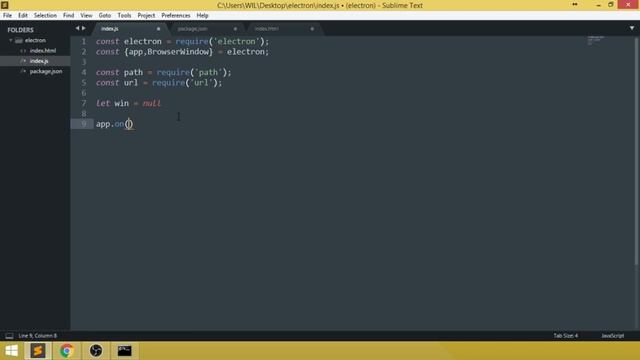Click line number 9 in gutter
The height and width of the screenshot is (360, 640).
pyautogui.click(x=84, y=124)
